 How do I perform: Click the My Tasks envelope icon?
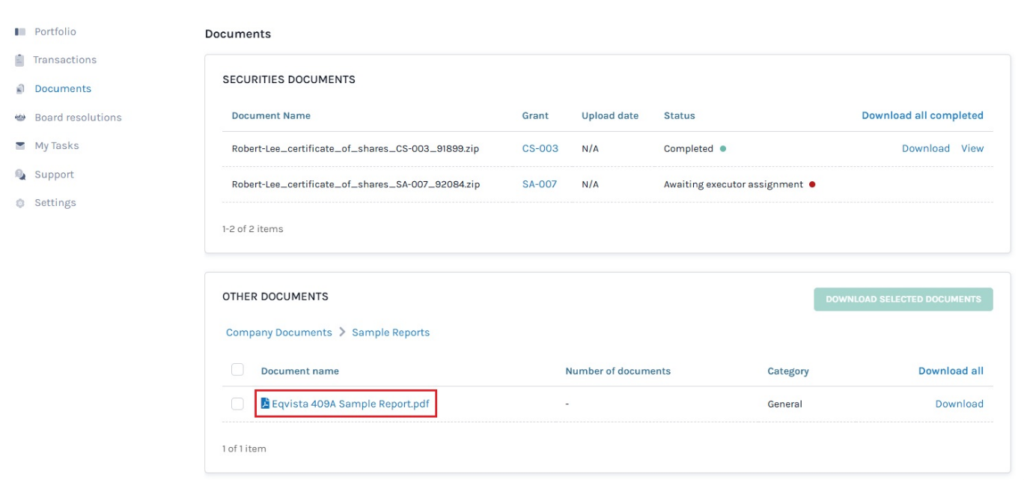[x=20, y=146]
